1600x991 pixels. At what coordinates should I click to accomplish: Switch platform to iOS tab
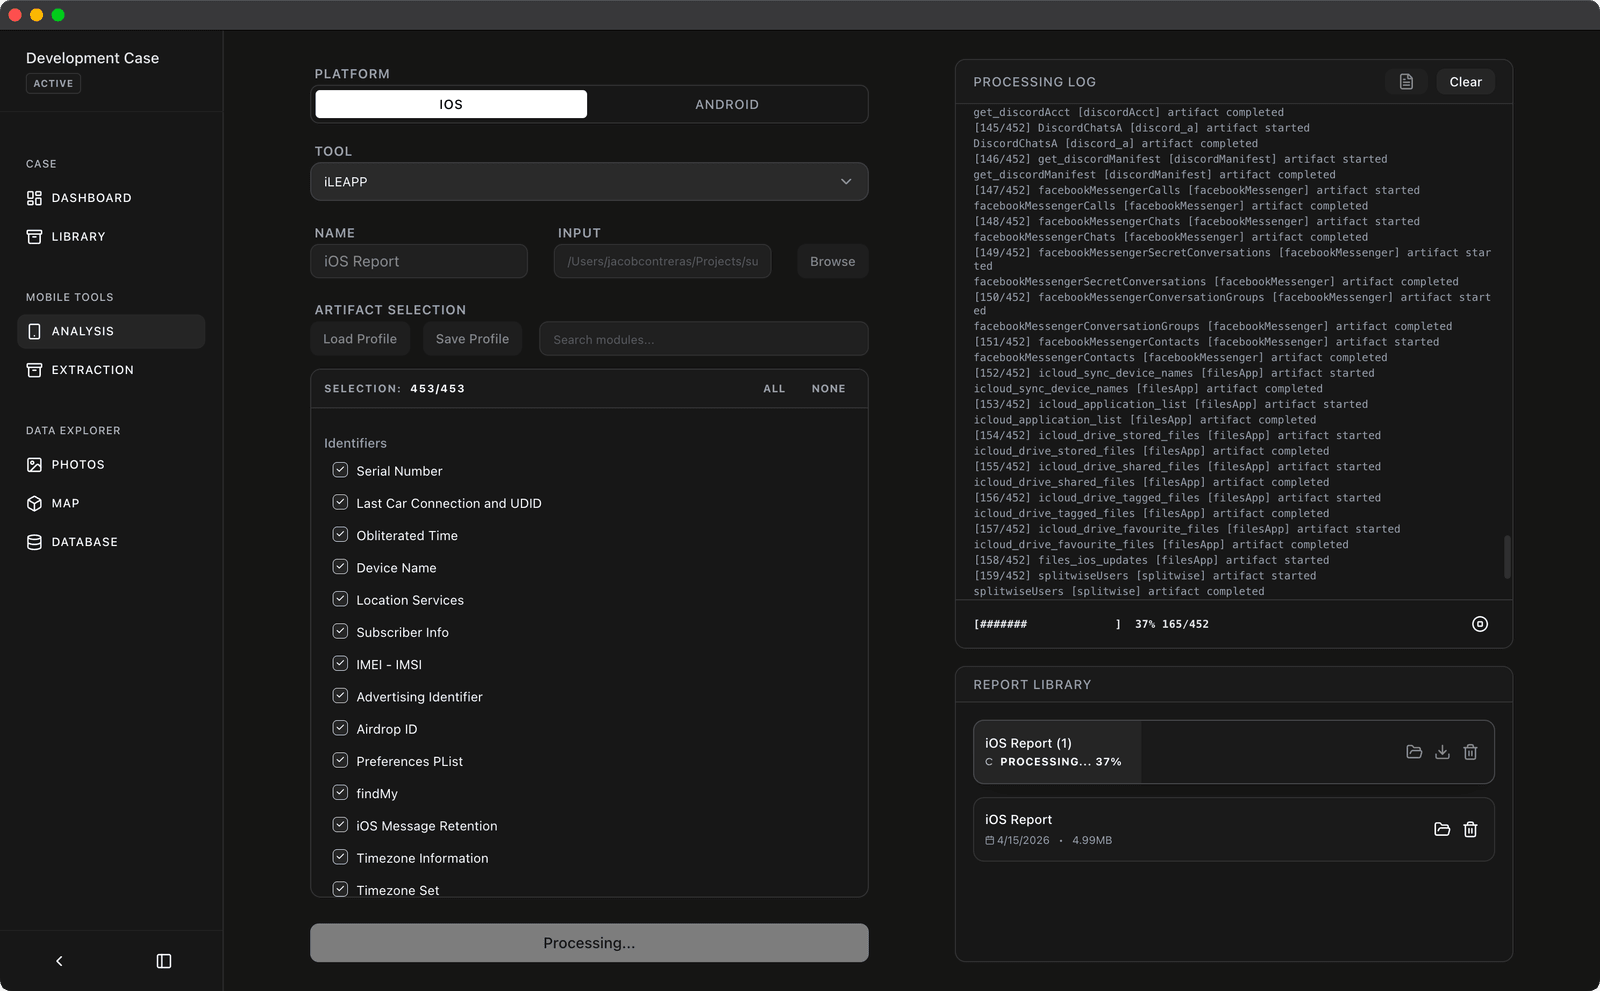point(451,104)
